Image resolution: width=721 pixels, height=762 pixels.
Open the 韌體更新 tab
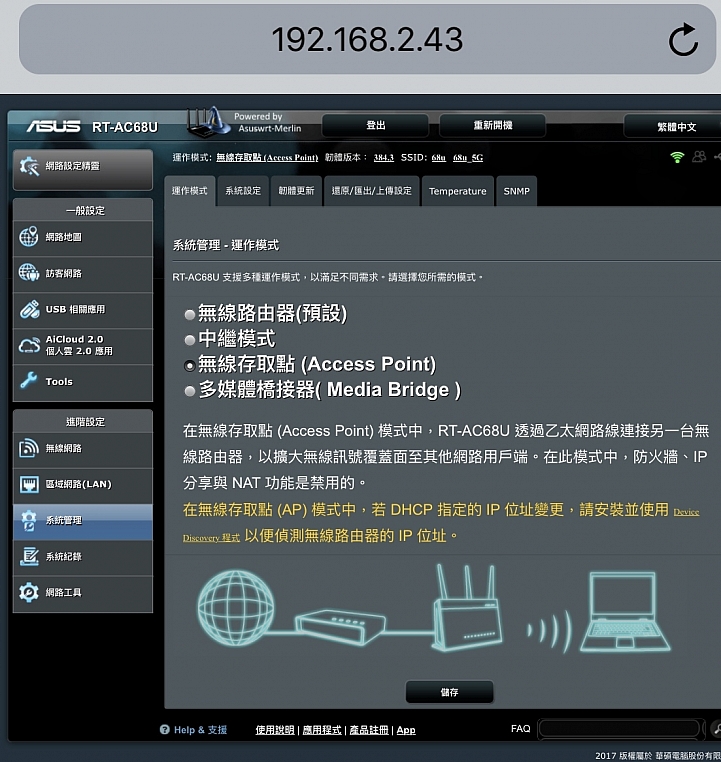click(x=296, y=191)
